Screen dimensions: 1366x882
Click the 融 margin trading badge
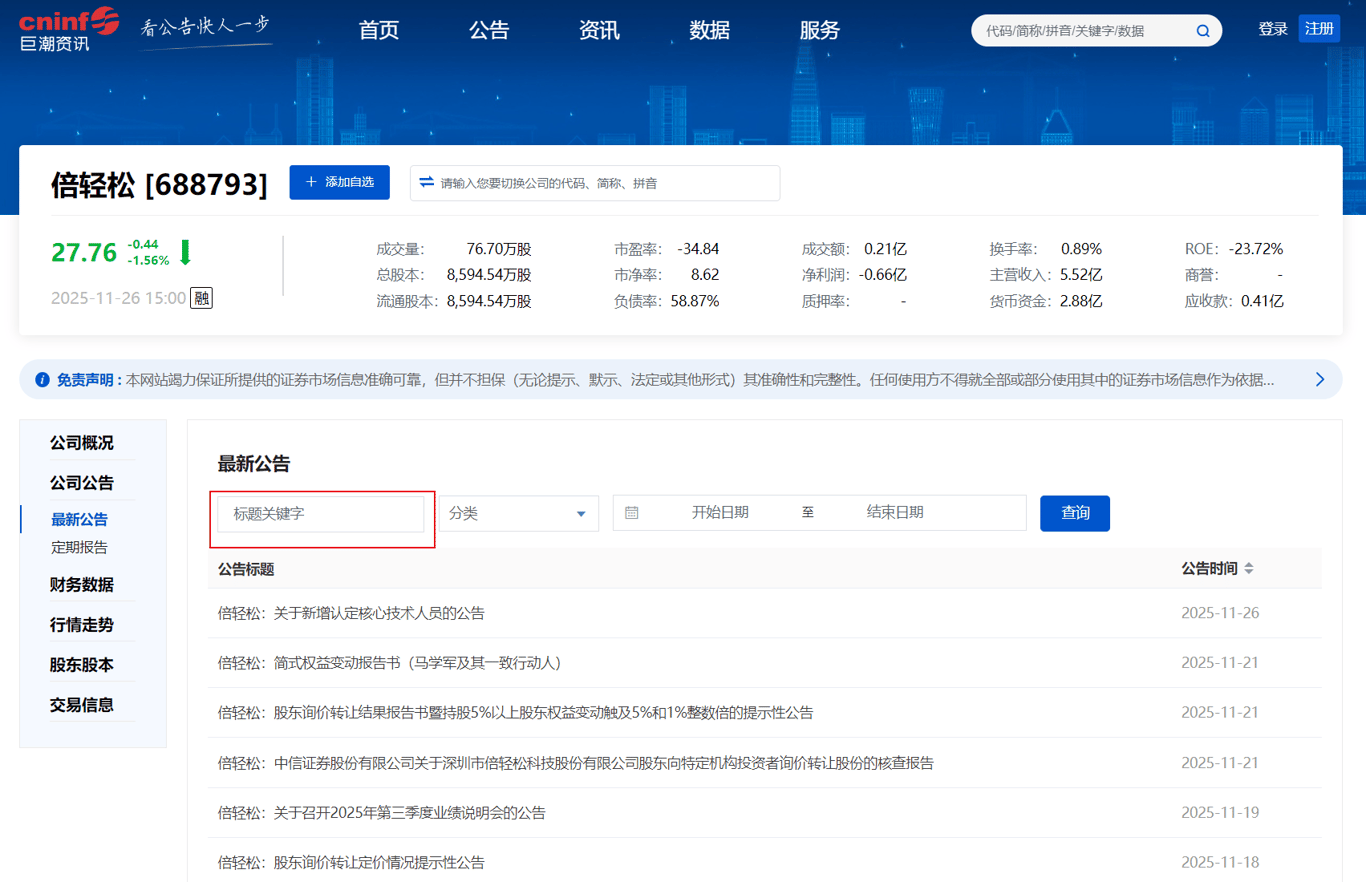[201, 298]
